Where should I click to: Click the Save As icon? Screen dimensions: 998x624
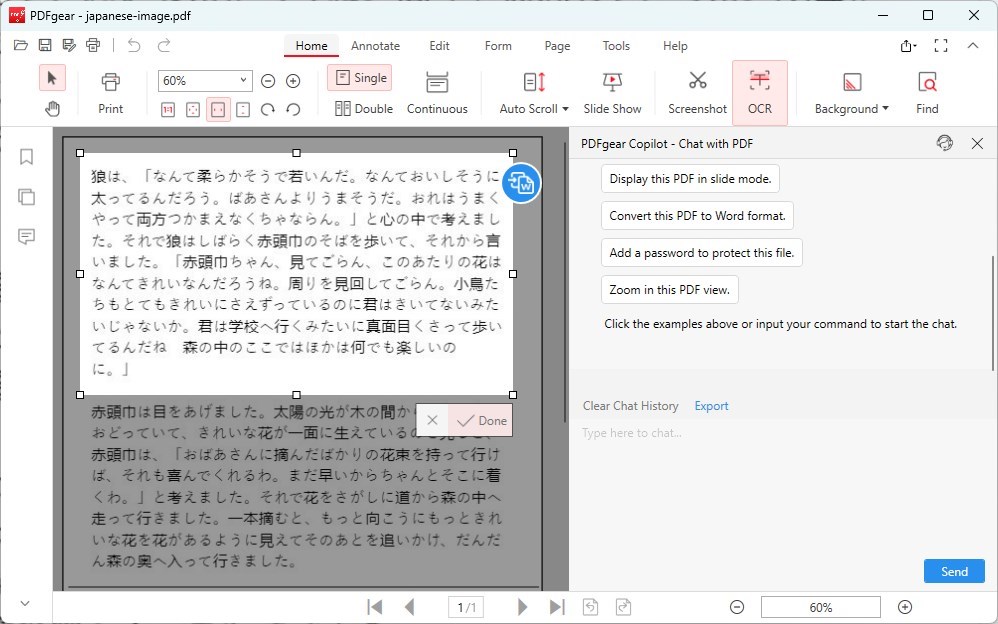69,45
